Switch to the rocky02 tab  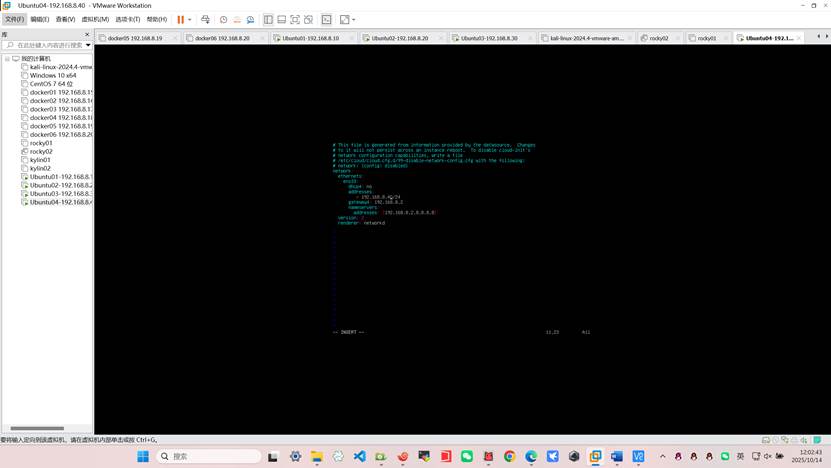pos(659,38)
